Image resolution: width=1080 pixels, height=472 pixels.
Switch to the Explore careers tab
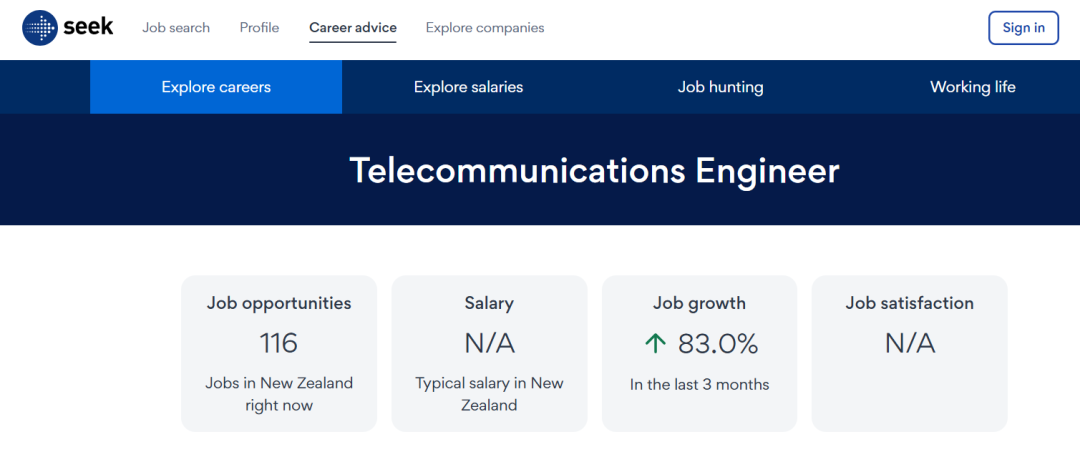click(x=216, y=87)
